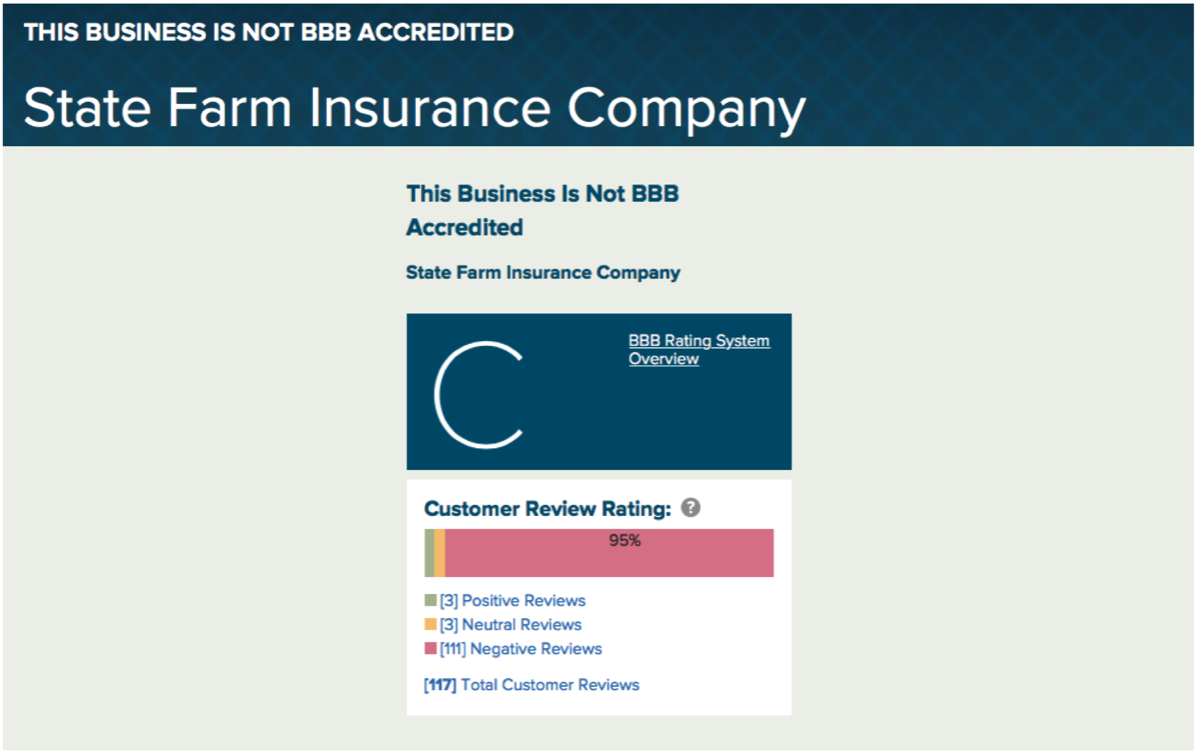
Task: Click the yellow Neutral Reviews legend square
Action: coord(430,625)
